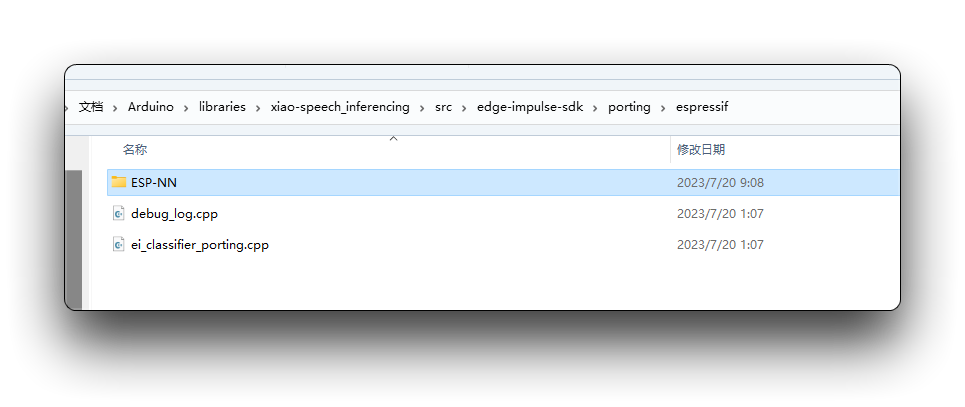Sort by the 名称 column header

[135, 150]
